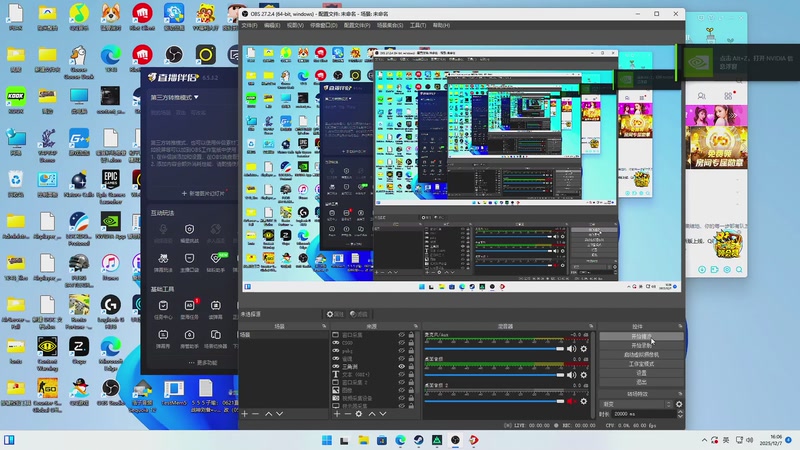The image size is (800, 450).
Task: Move scene down in Scenes panel toolbar
Action: tap(280, 414)
